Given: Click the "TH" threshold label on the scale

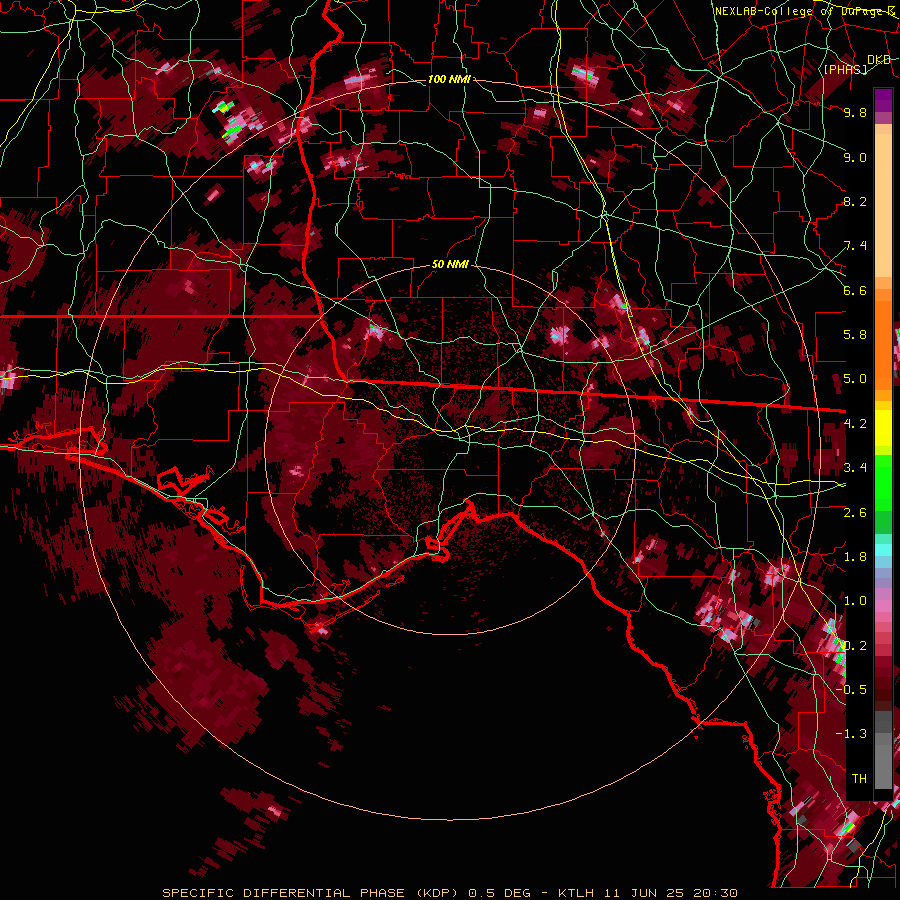Looking at the screenshot, I should [859, 779].
